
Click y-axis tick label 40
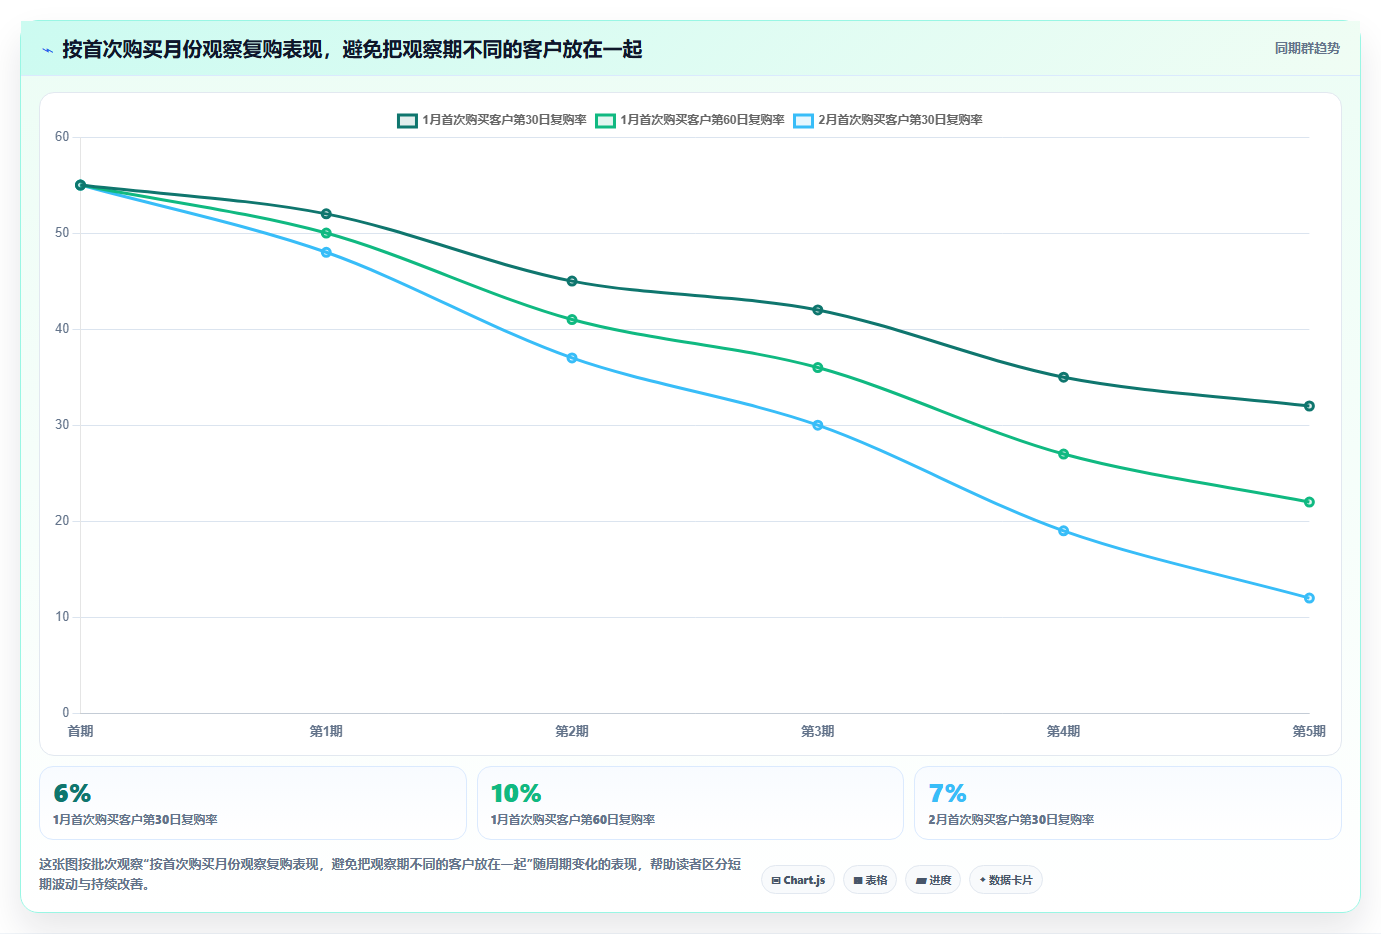click(62, 329)
